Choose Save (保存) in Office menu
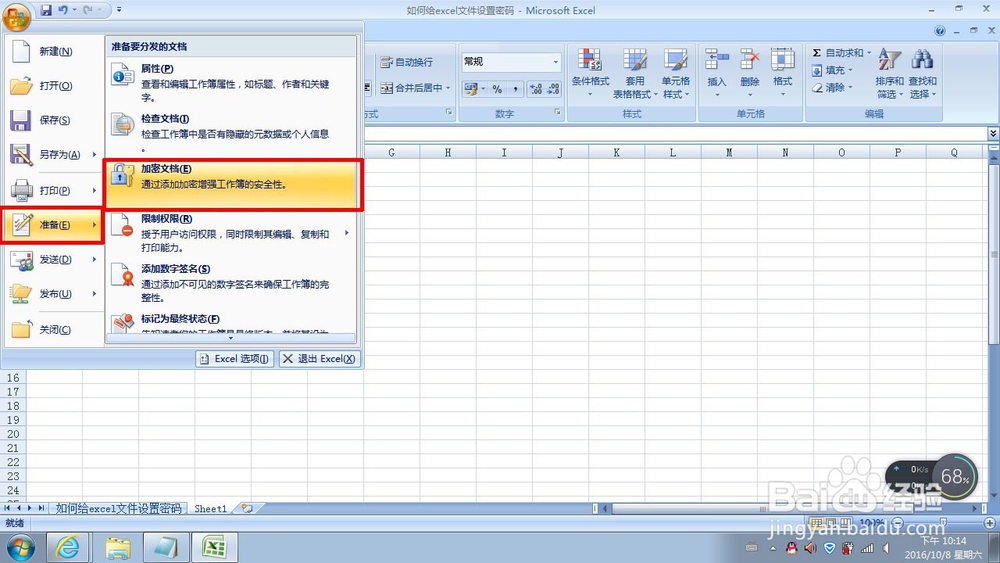The width and height of the screenshot is (1000, 563). 54,120
